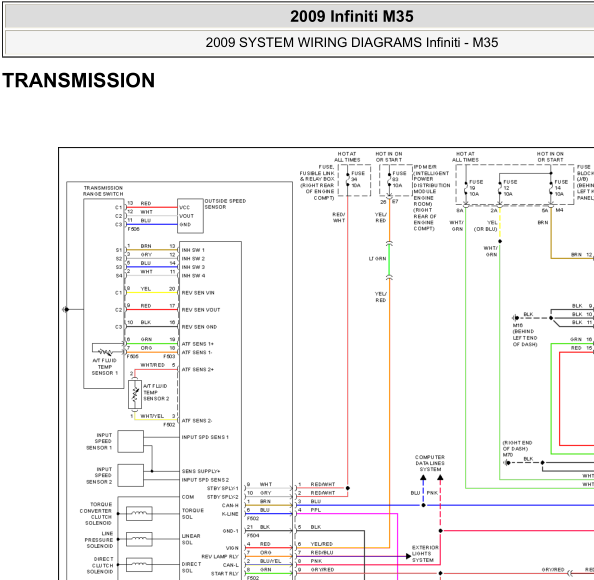
Task: Select the "INPUT SPD SENS 2" terminal label
Action: 205,480
